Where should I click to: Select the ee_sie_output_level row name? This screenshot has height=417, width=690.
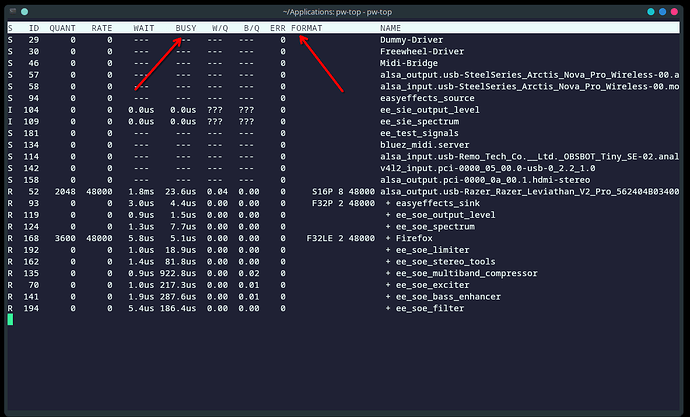click(x=430, y=110)
